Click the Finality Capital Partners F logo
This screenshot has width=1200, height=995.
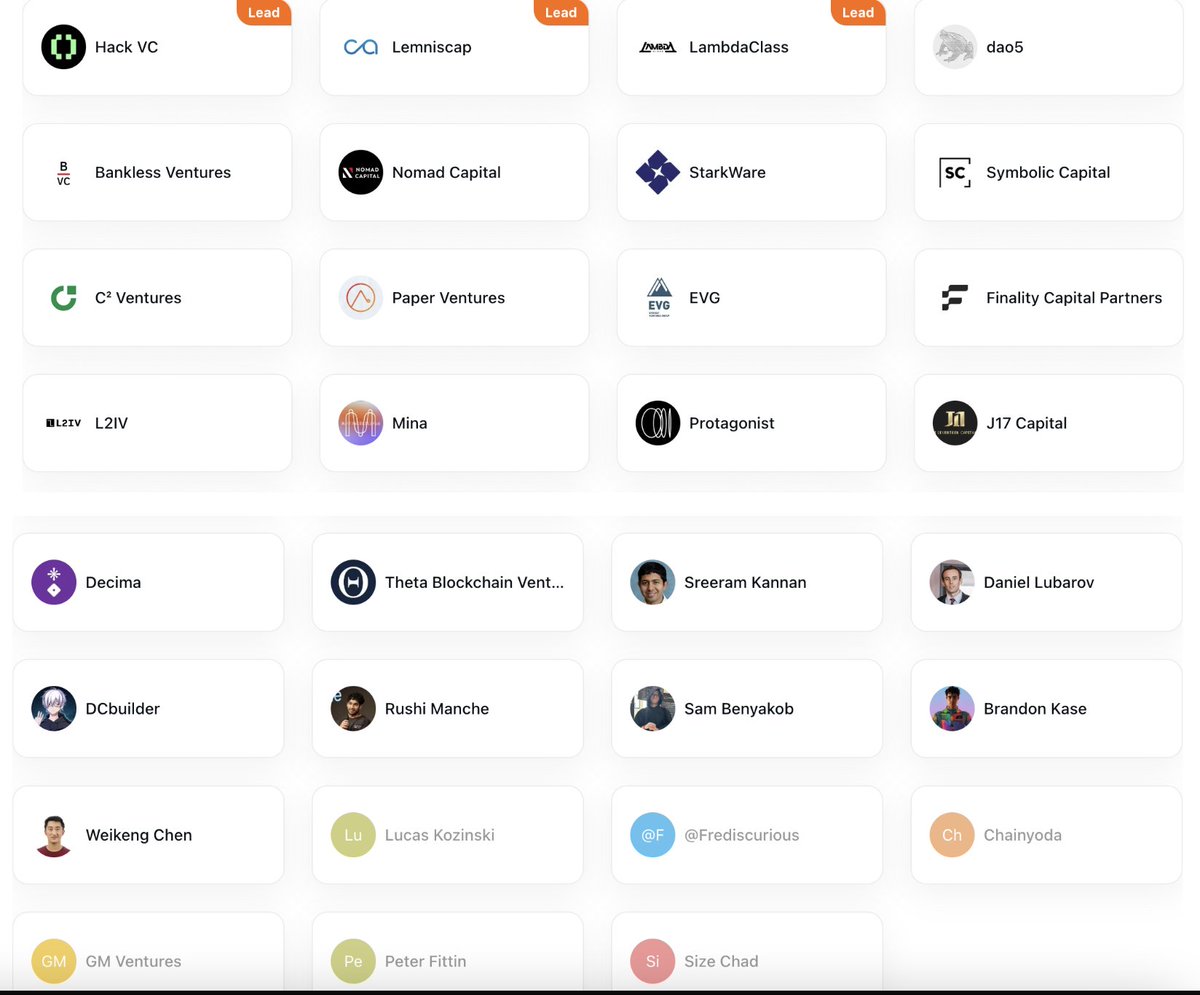(x=955, y=298)
